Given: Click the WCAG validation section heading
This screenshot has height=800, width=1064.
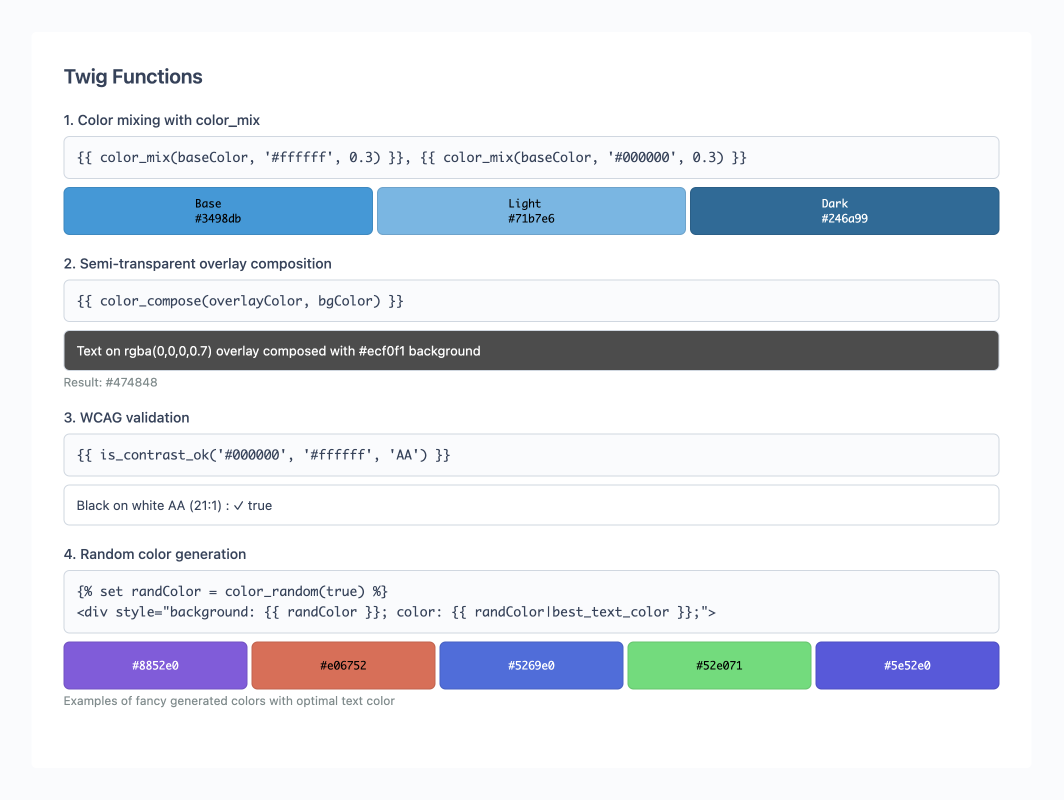Looking at the screenshot, I should click(126, 418).
